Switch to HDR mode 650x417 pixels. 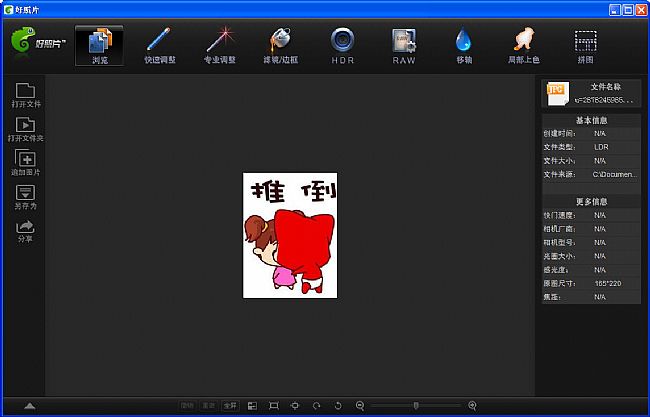tap(343, 44)
